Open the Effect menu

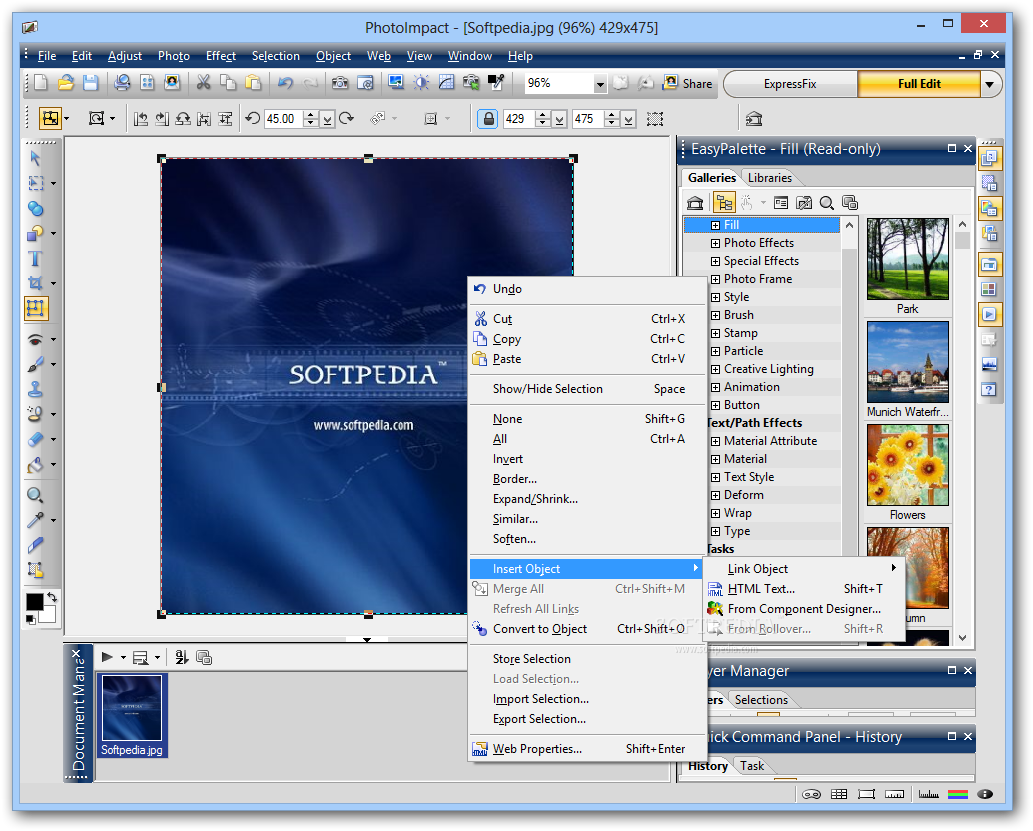pos(221,56)
